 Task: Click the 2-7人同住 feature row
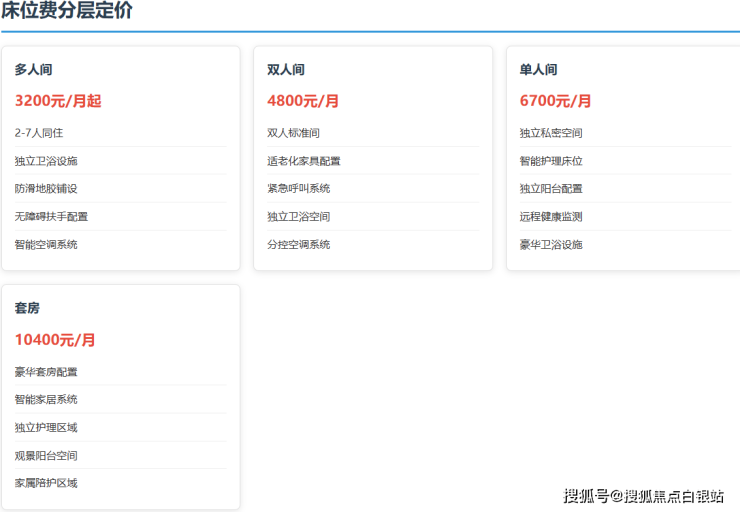coord(39,133)
